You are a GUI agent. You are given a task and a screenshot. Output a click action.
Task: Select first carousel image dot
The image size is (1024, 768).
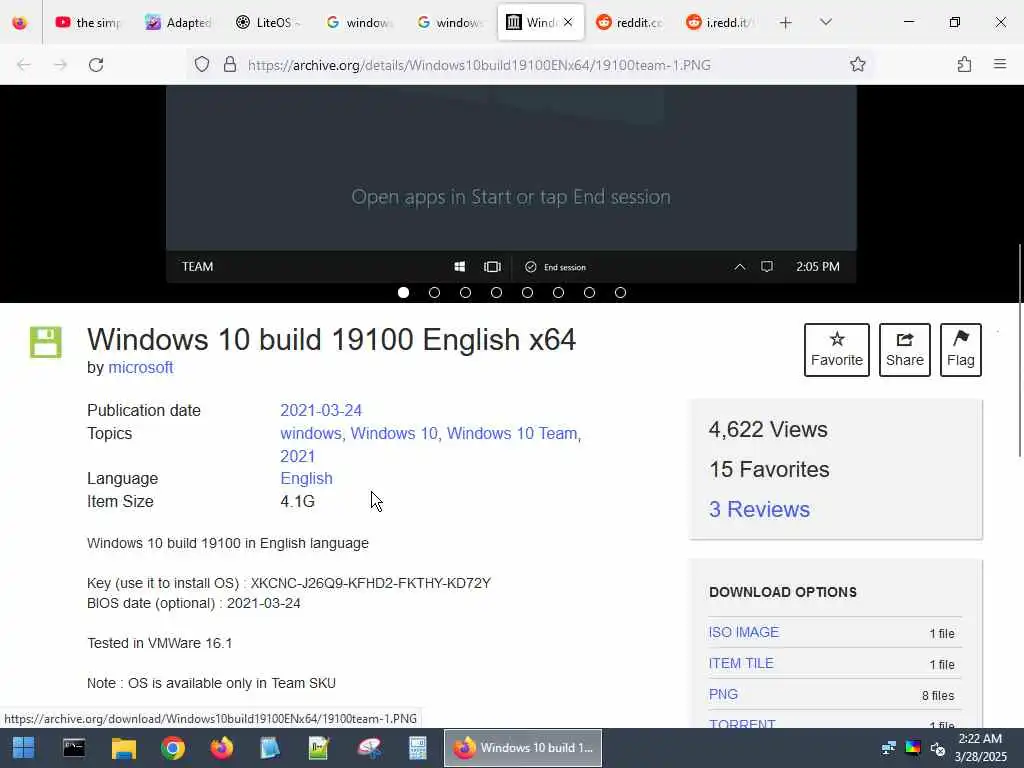pos(404,293)
